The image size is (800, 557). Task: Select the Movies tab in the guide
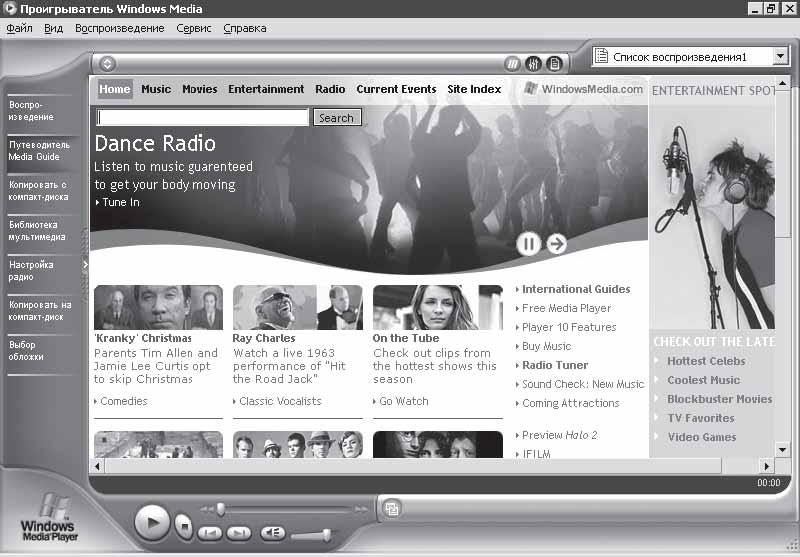point(199,89)
